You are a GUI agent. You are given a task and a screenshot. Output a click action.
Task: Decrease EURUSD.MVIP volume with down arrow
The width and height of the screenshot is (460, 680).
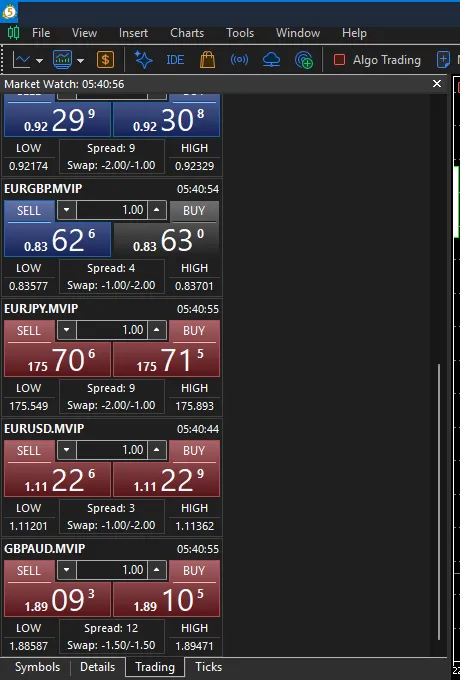[x=66, y=450]
